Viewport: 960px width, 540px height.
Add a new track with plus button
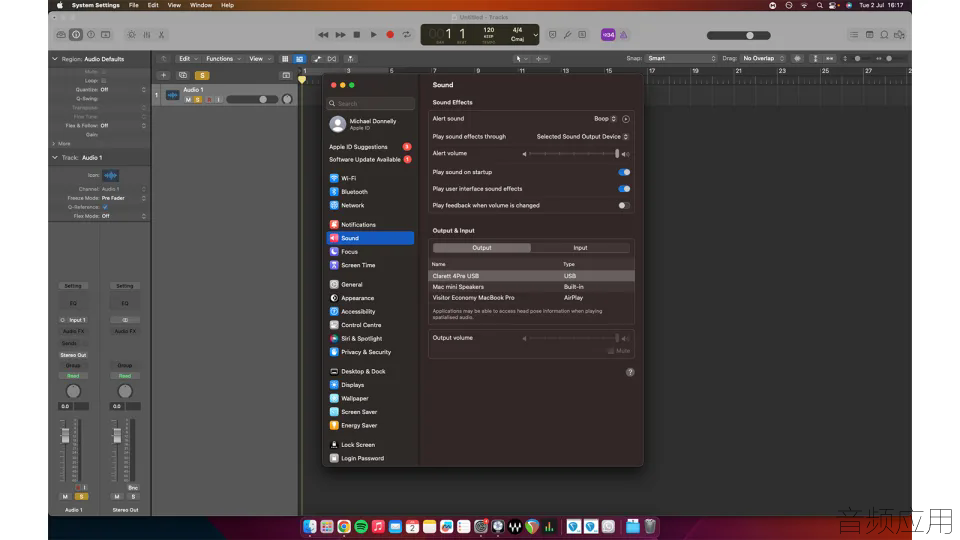[163, 75]
